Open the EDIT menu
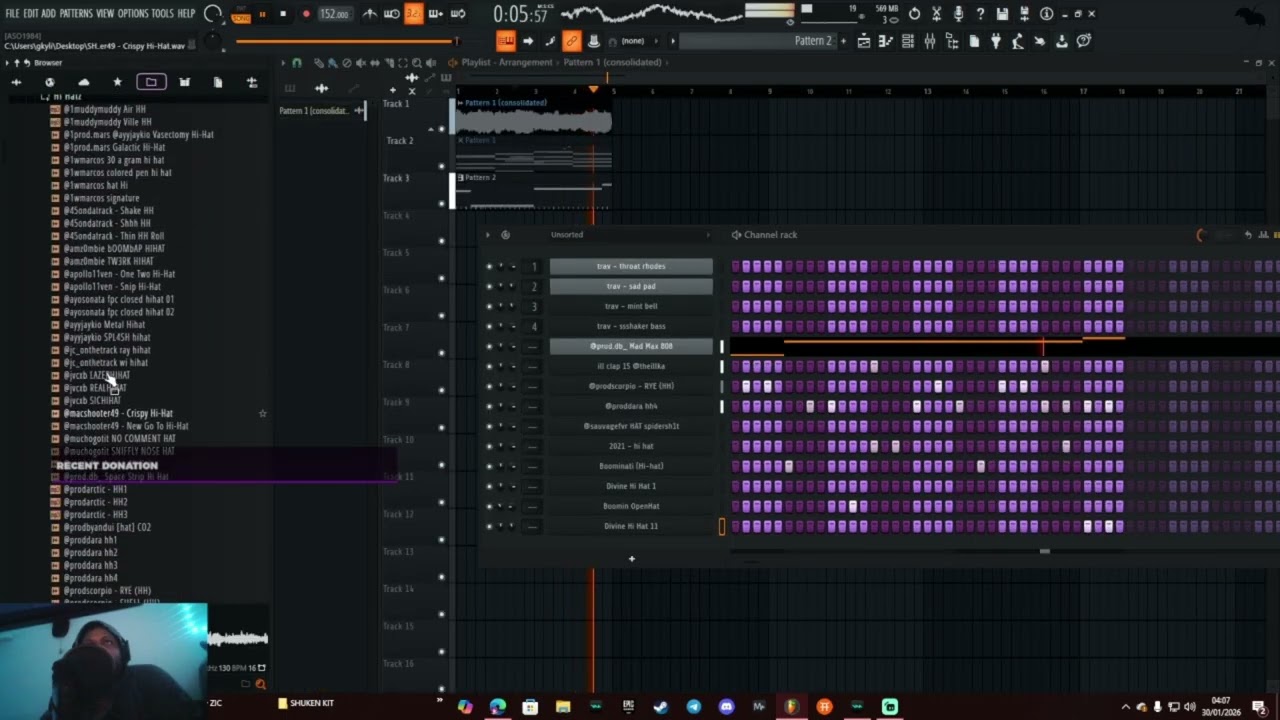Screen dimensions: 1280x720 31,14
